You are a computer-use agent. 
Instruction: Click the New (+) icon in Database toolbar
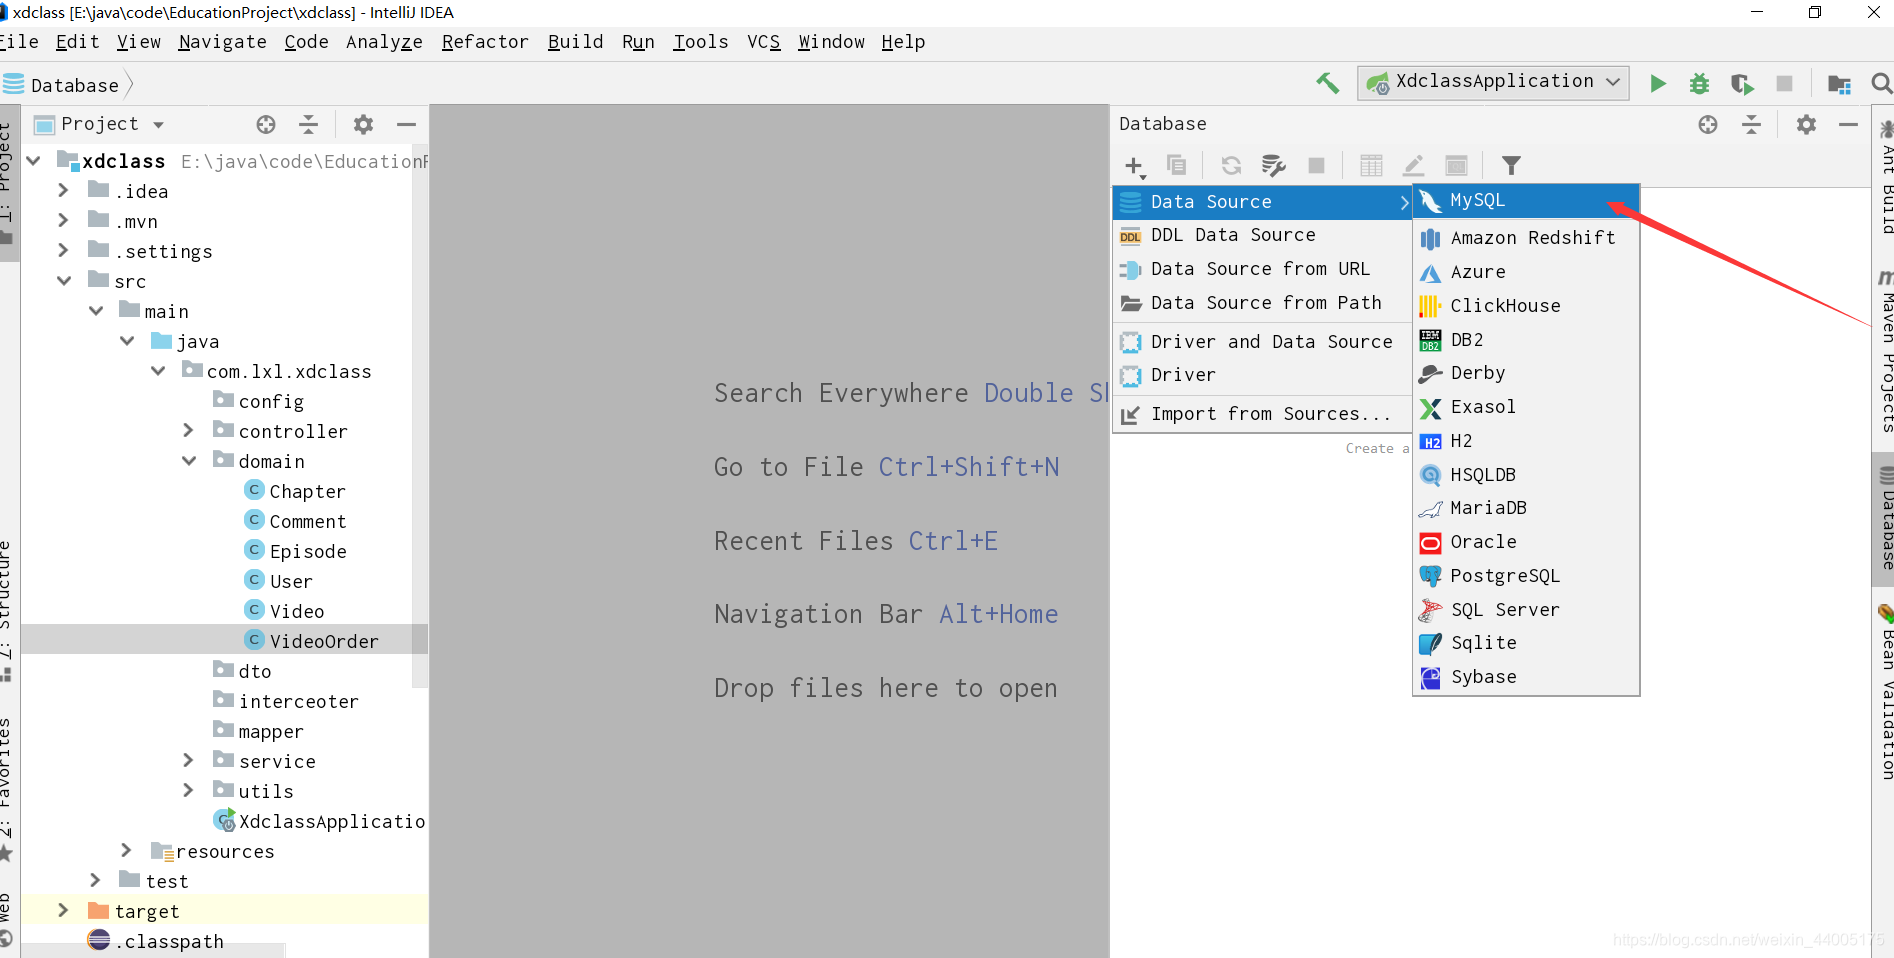click(1134, 166)
